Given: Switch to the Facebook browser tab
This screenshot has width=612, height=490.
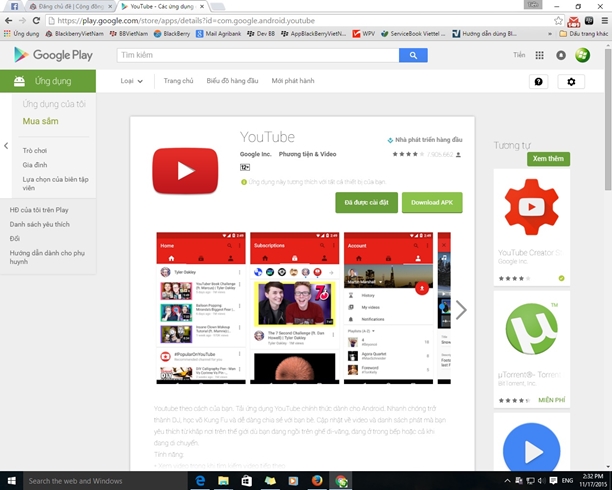Looking at the screenshot, I should point(14,6).
